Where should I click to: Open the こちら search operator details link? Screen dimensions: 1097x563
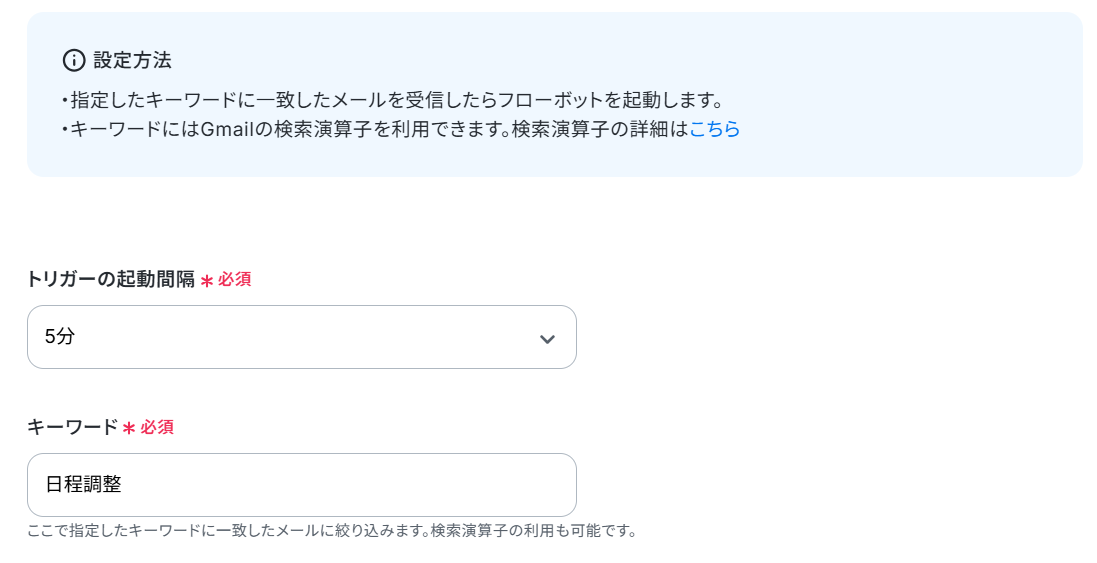(x=714, y=129)
